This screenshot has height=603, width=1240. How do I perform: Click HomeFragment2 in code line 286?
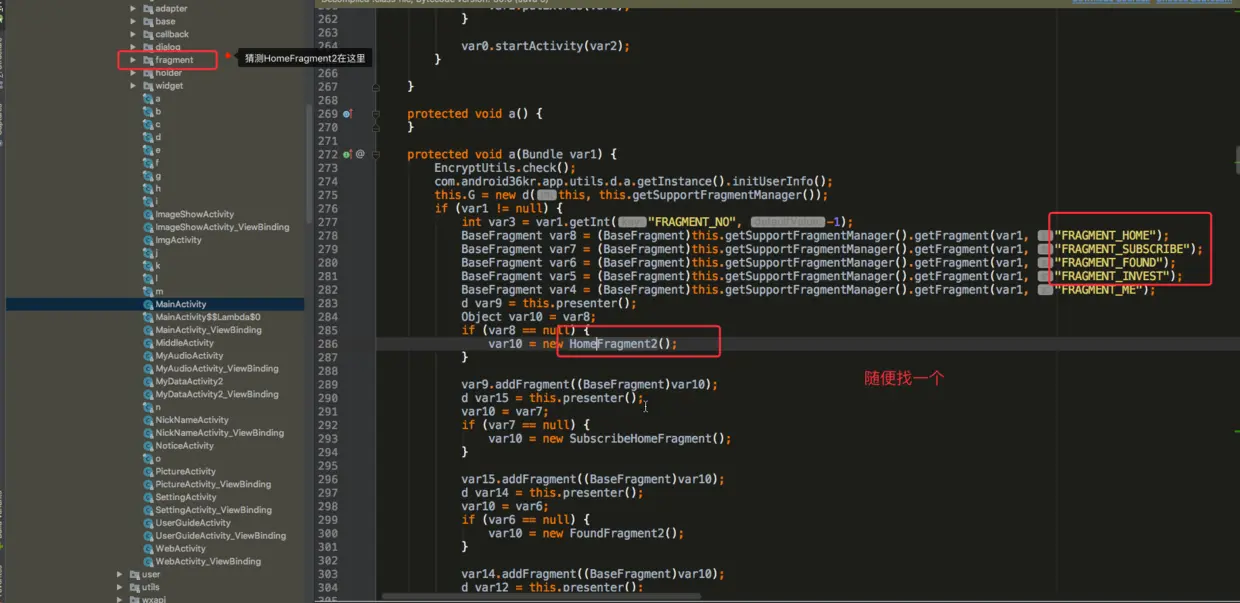pos(614,343)
